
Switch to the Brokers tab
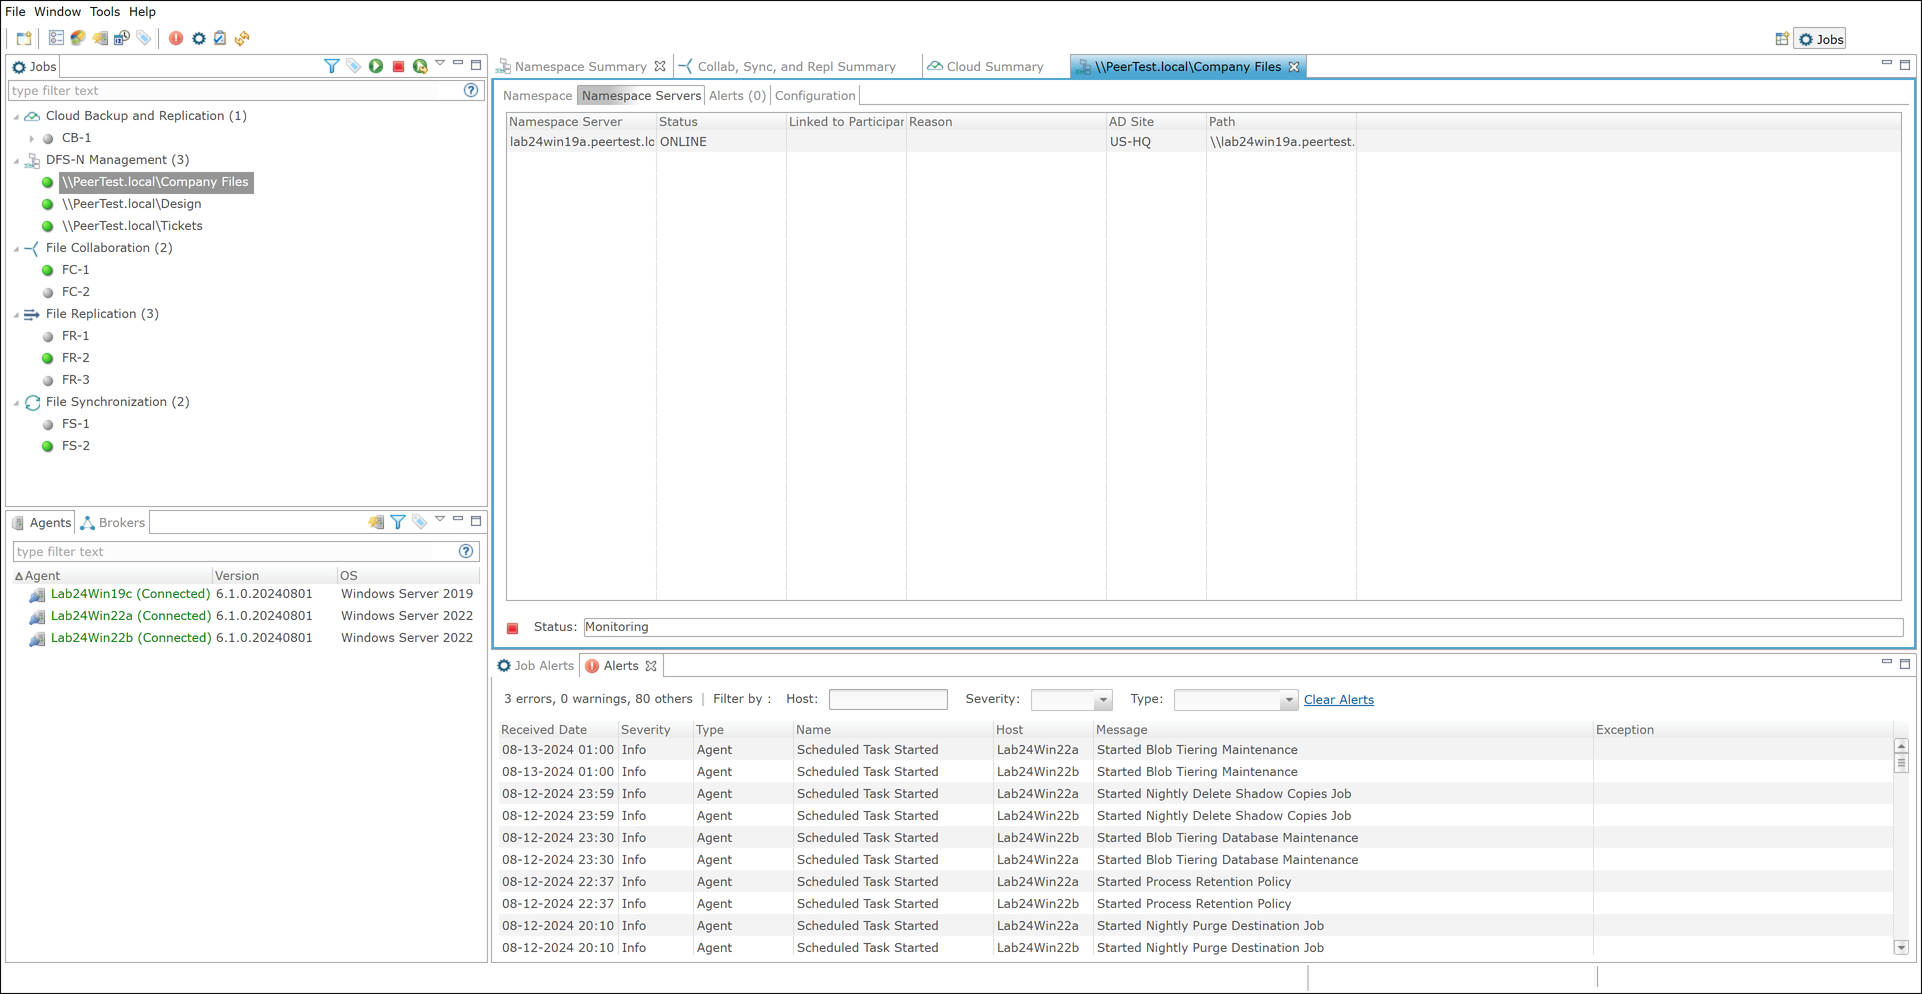(113, 523)
